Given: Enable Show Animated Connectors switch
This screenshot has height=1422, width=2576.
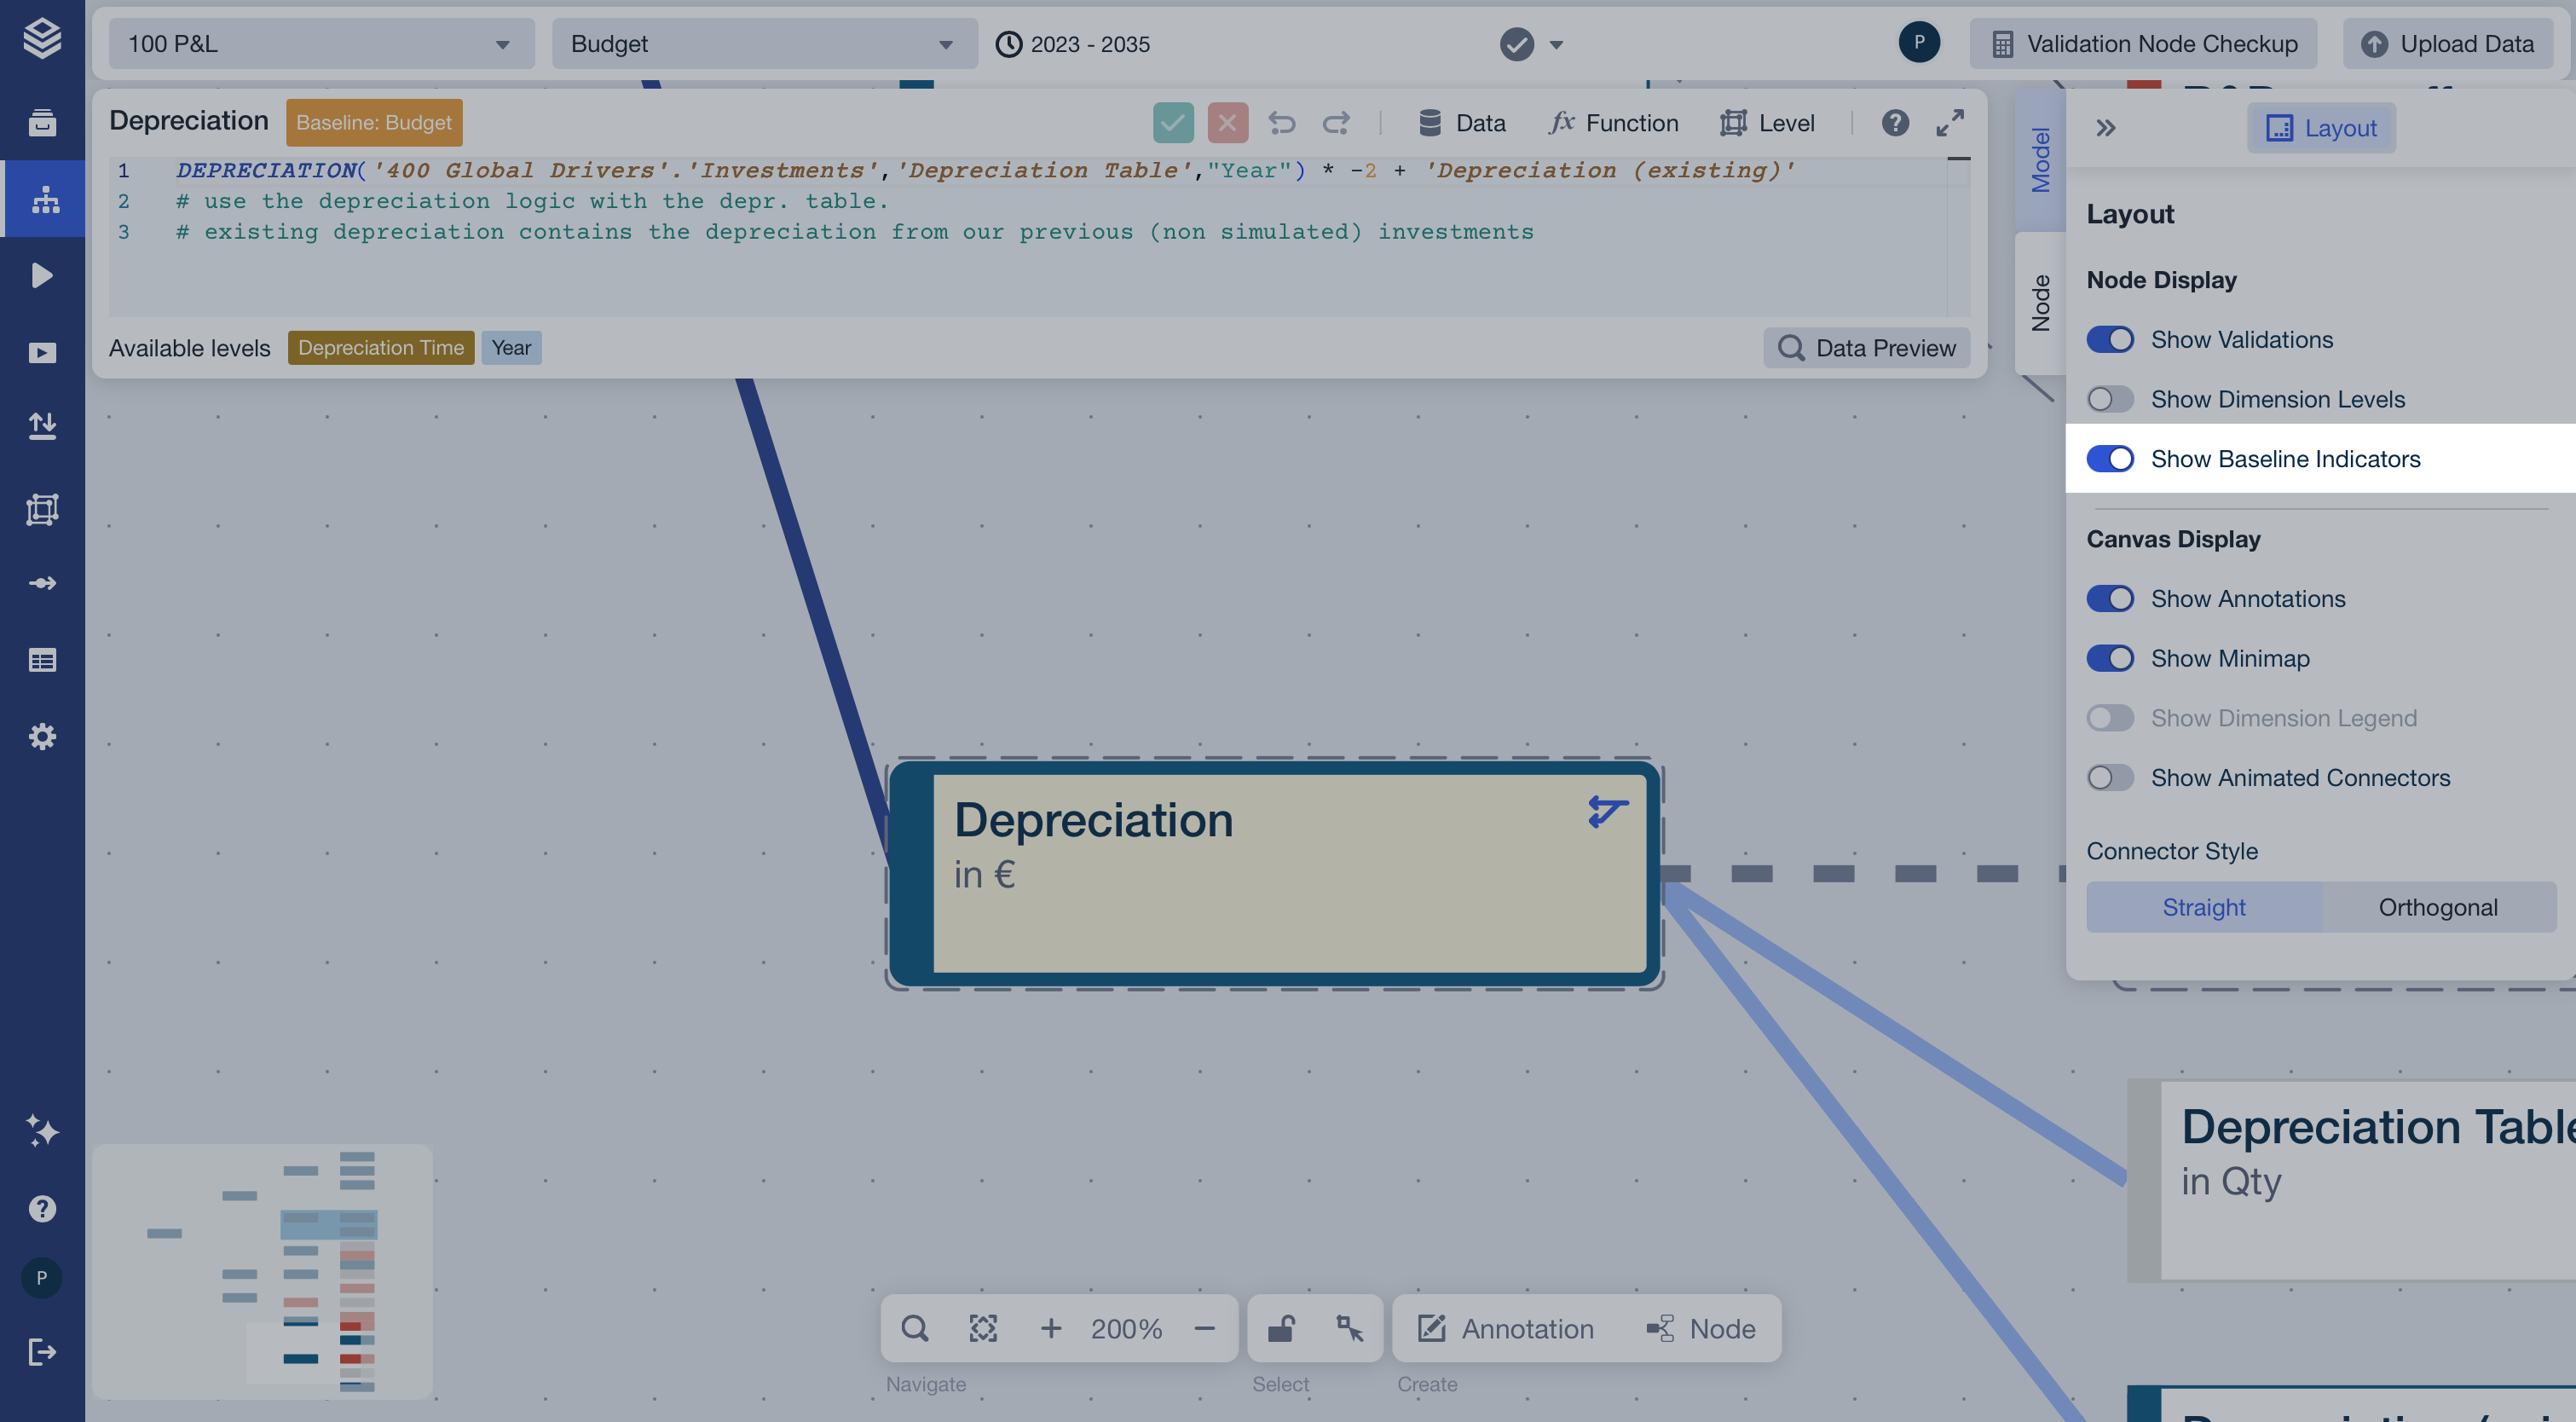Looking at the screenshot, I should click(2110, 778).
